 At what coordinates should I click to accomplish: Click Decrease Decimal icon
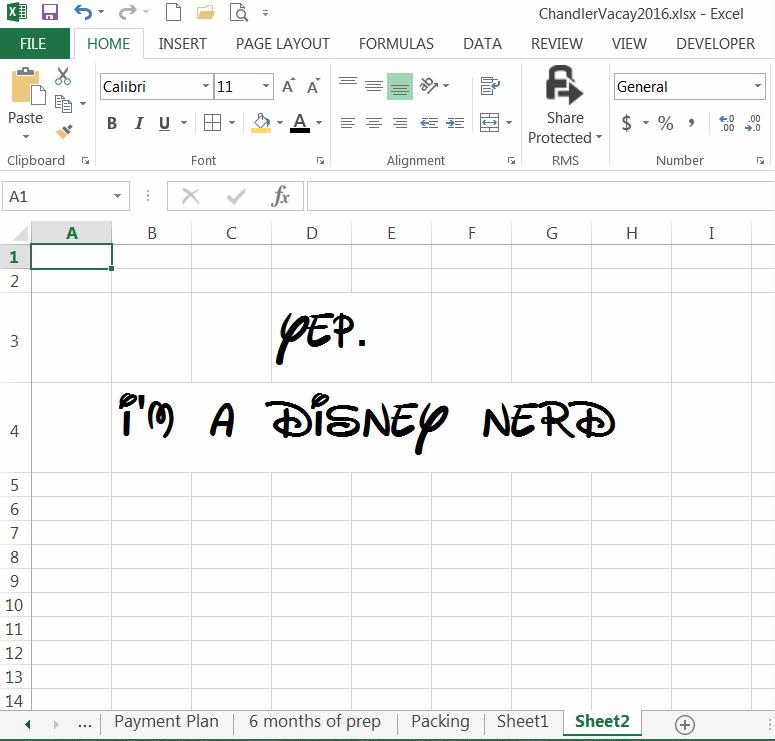click(753, 123)
